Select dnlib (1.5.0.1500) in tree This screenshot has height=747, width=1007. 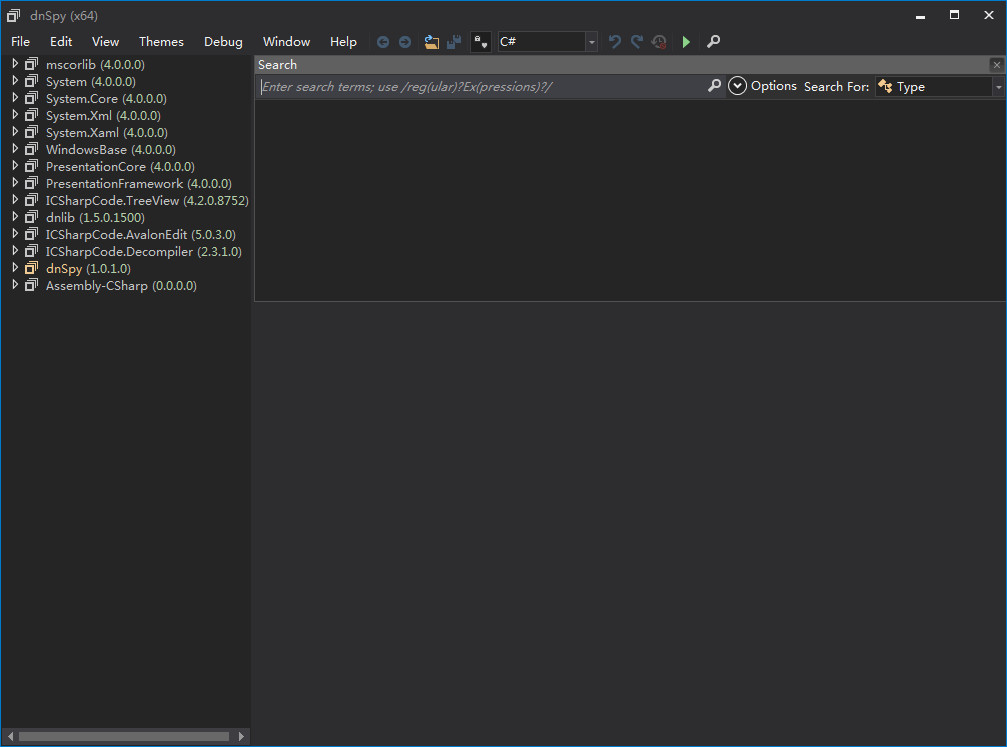pos(95,218)
